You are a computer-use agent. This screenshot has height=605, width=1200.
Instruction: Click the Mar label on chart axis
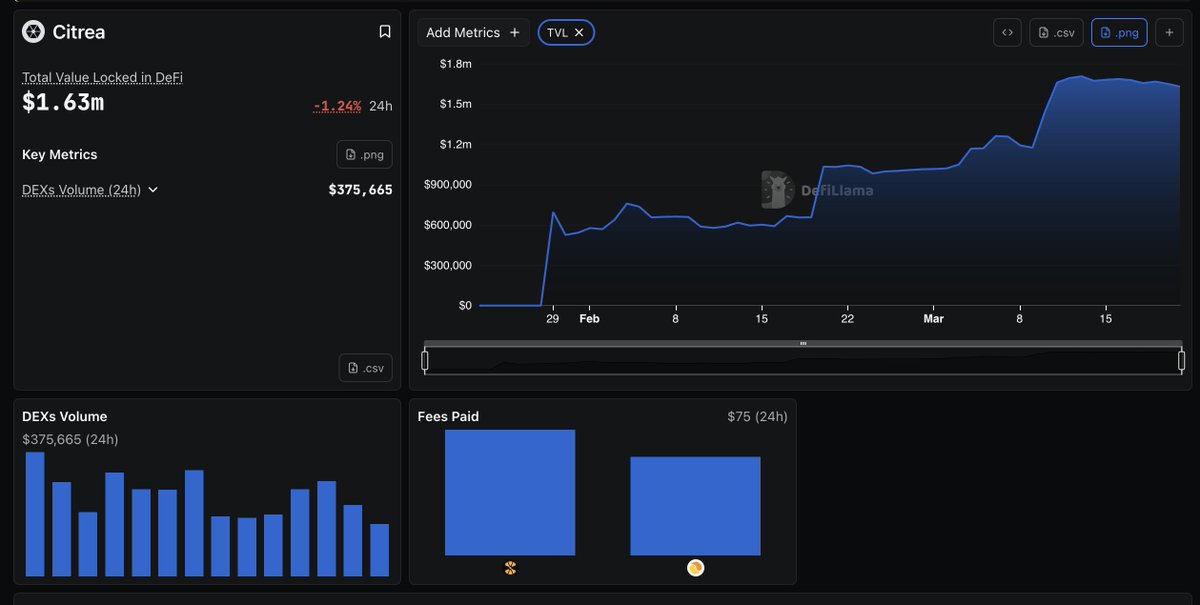933,319
